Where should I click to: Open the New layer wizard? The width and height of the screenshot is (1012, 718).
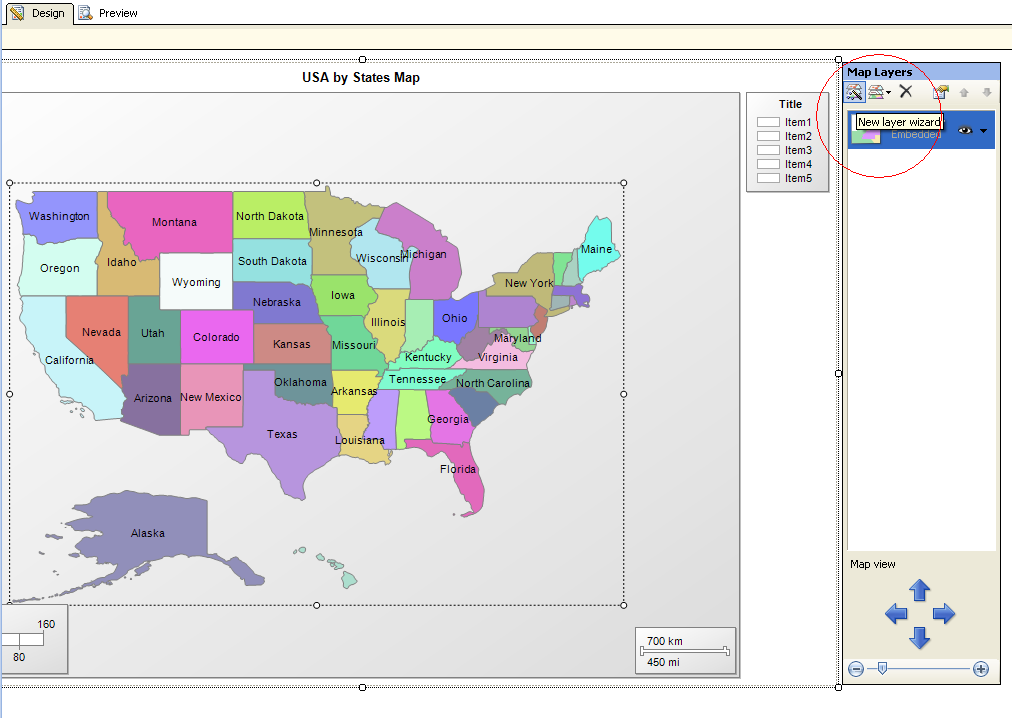pyautogui.click(x=855, y=91)
